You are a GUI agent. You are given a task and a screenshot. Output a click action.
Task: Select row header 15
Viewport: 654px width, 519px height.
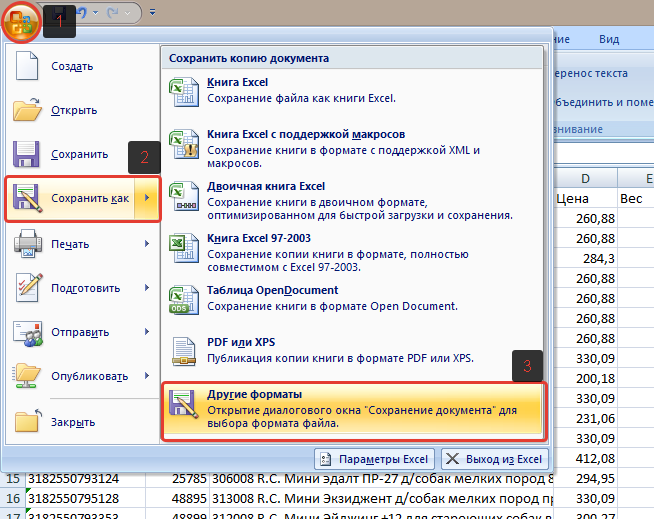point(13,479)
